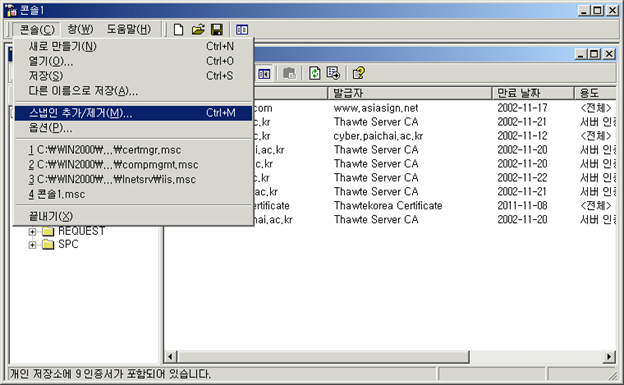The width and height of the screenshot is (624, 385).
Task: Open recent file iis.msc
Action: [134, 179]
